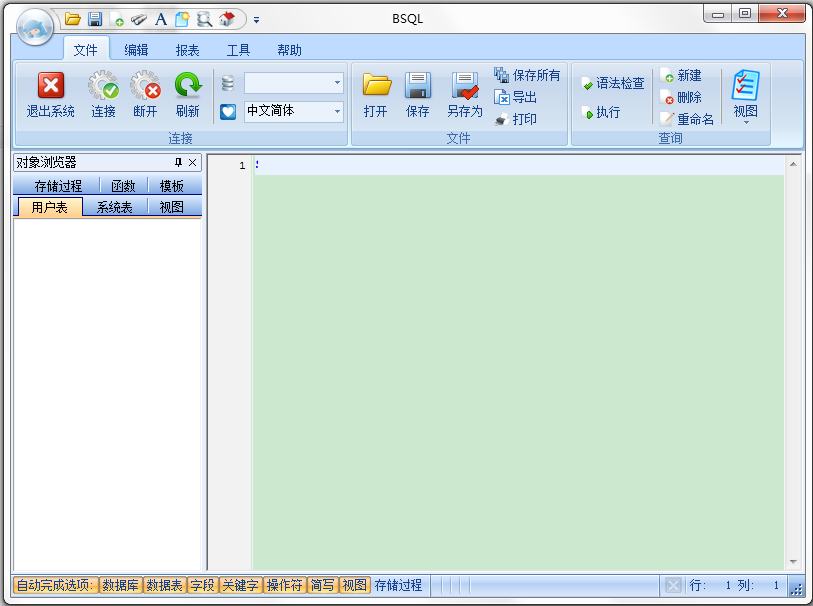Click the disabled X icon in status bar
This screenshot has height=606, width=813.
click(x=673, y=586)
